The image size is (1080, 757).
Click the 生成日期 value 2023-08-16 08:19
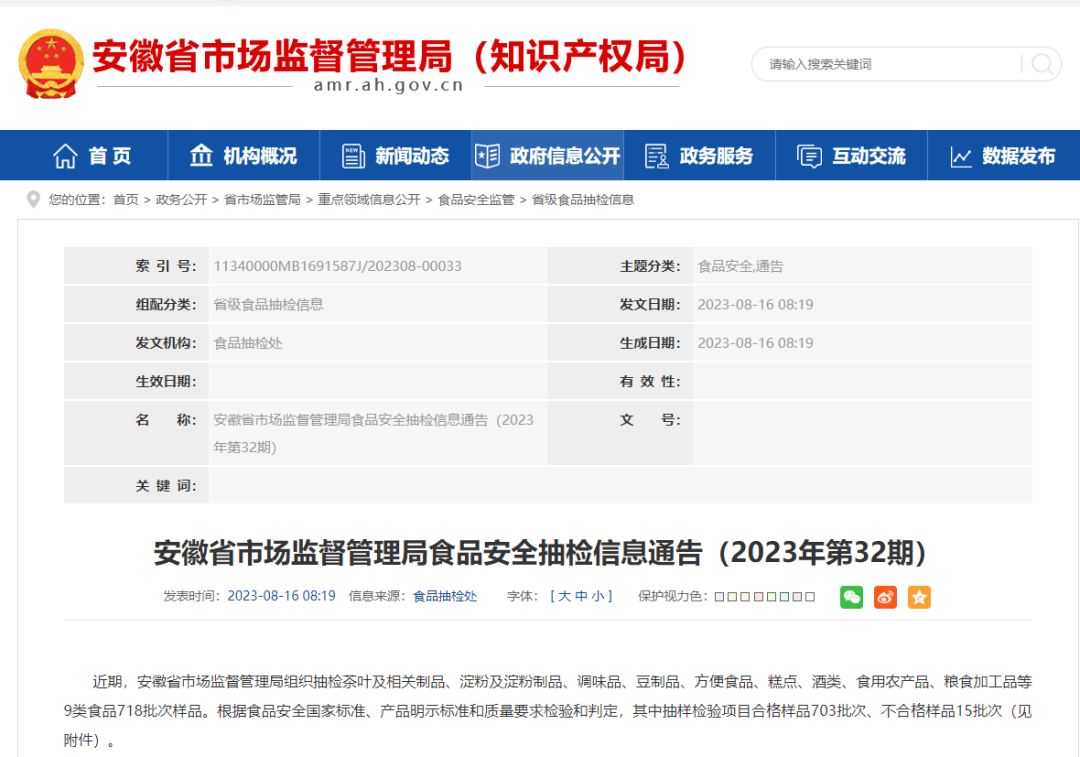(x=756, y=343)
